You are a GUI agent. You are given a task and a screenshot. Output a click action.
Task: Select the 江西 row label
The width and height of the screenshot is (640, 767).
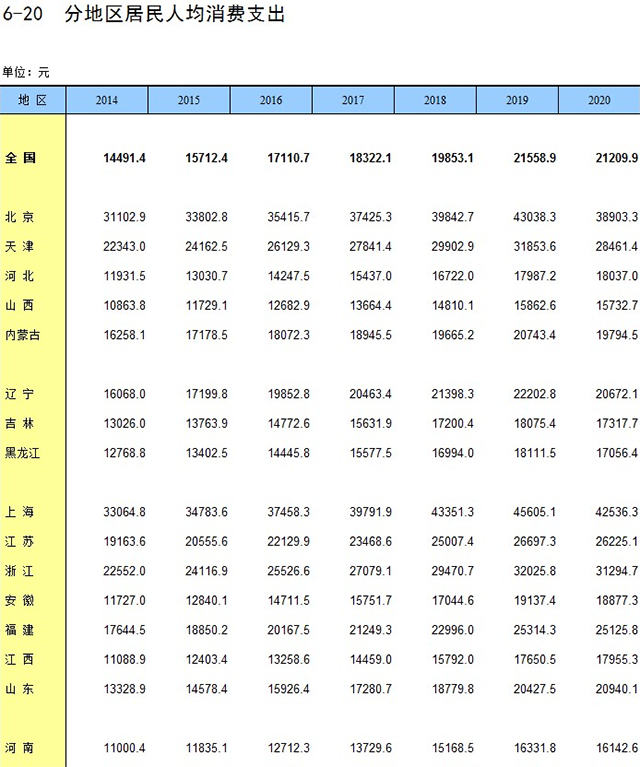pos(20,659)
